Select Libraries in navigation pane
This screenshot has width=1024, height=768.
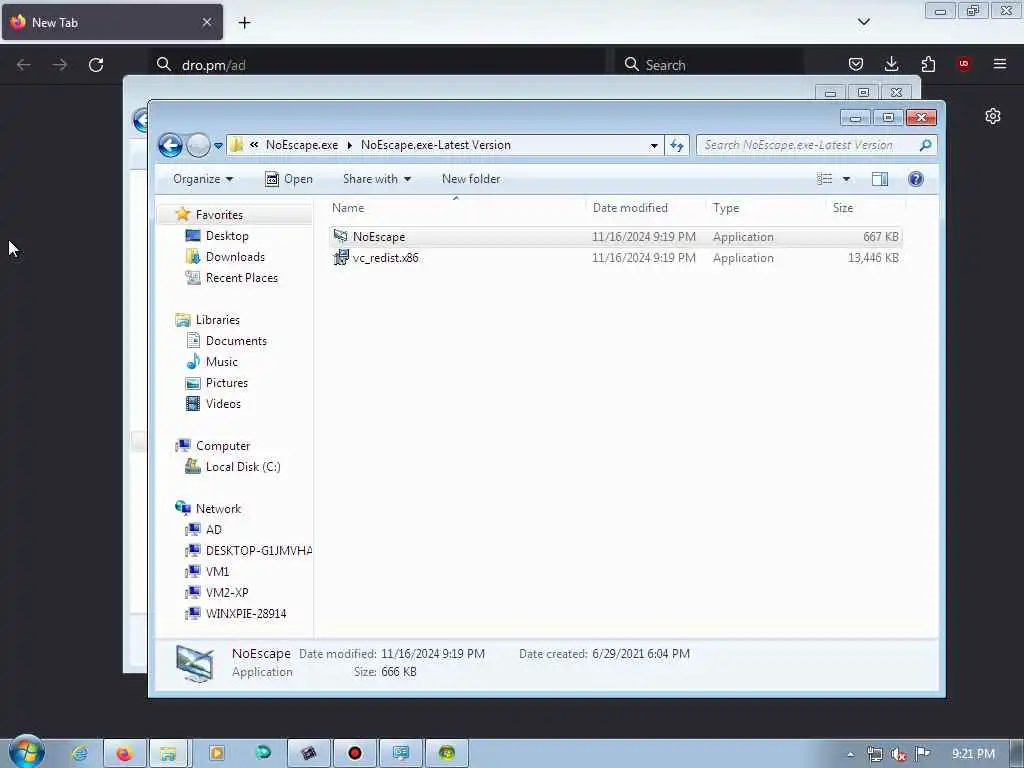coord(217,320)
